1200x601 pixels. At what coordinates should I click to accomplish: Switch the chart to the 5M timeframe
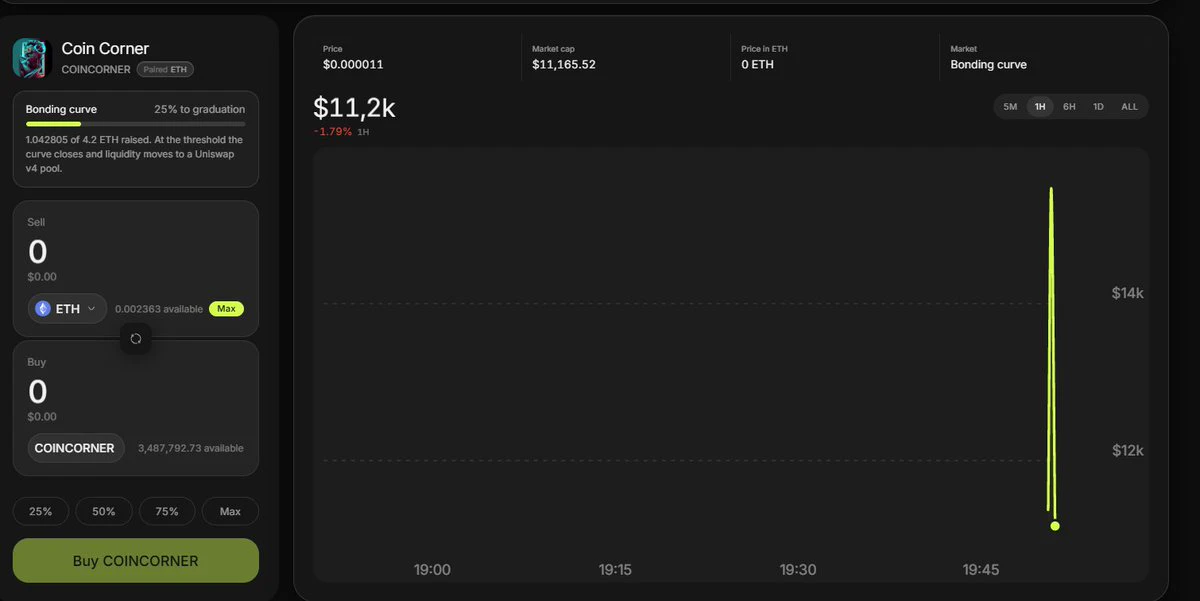pyautogui.click(x=1010, y=106)
